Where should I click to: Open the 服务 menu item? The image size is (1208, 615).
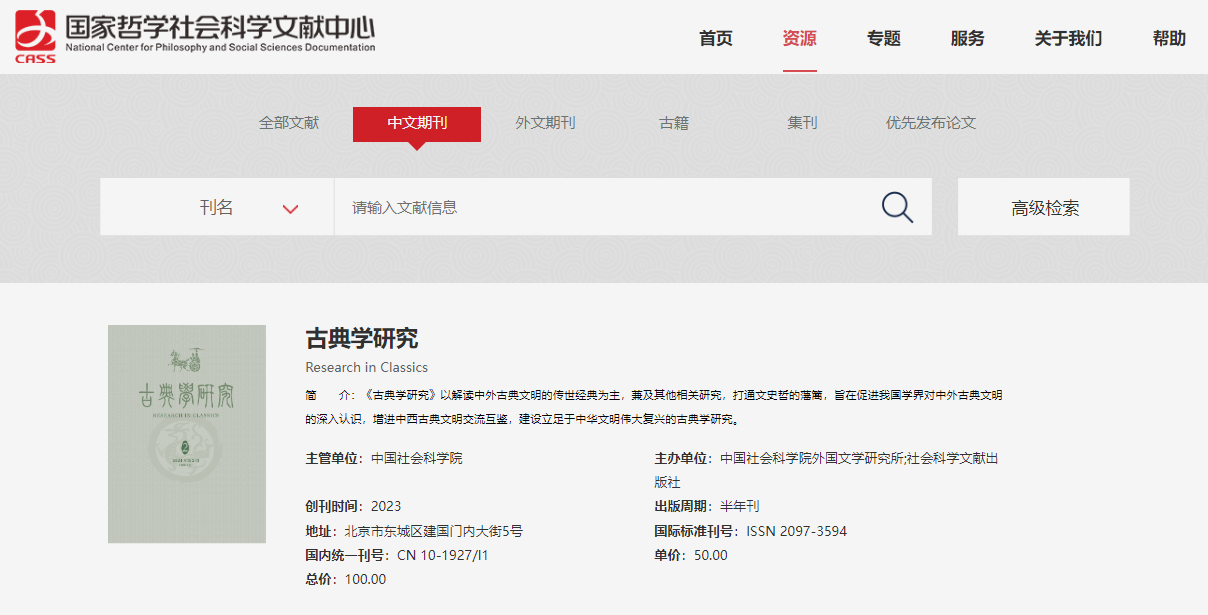(968, 39)
